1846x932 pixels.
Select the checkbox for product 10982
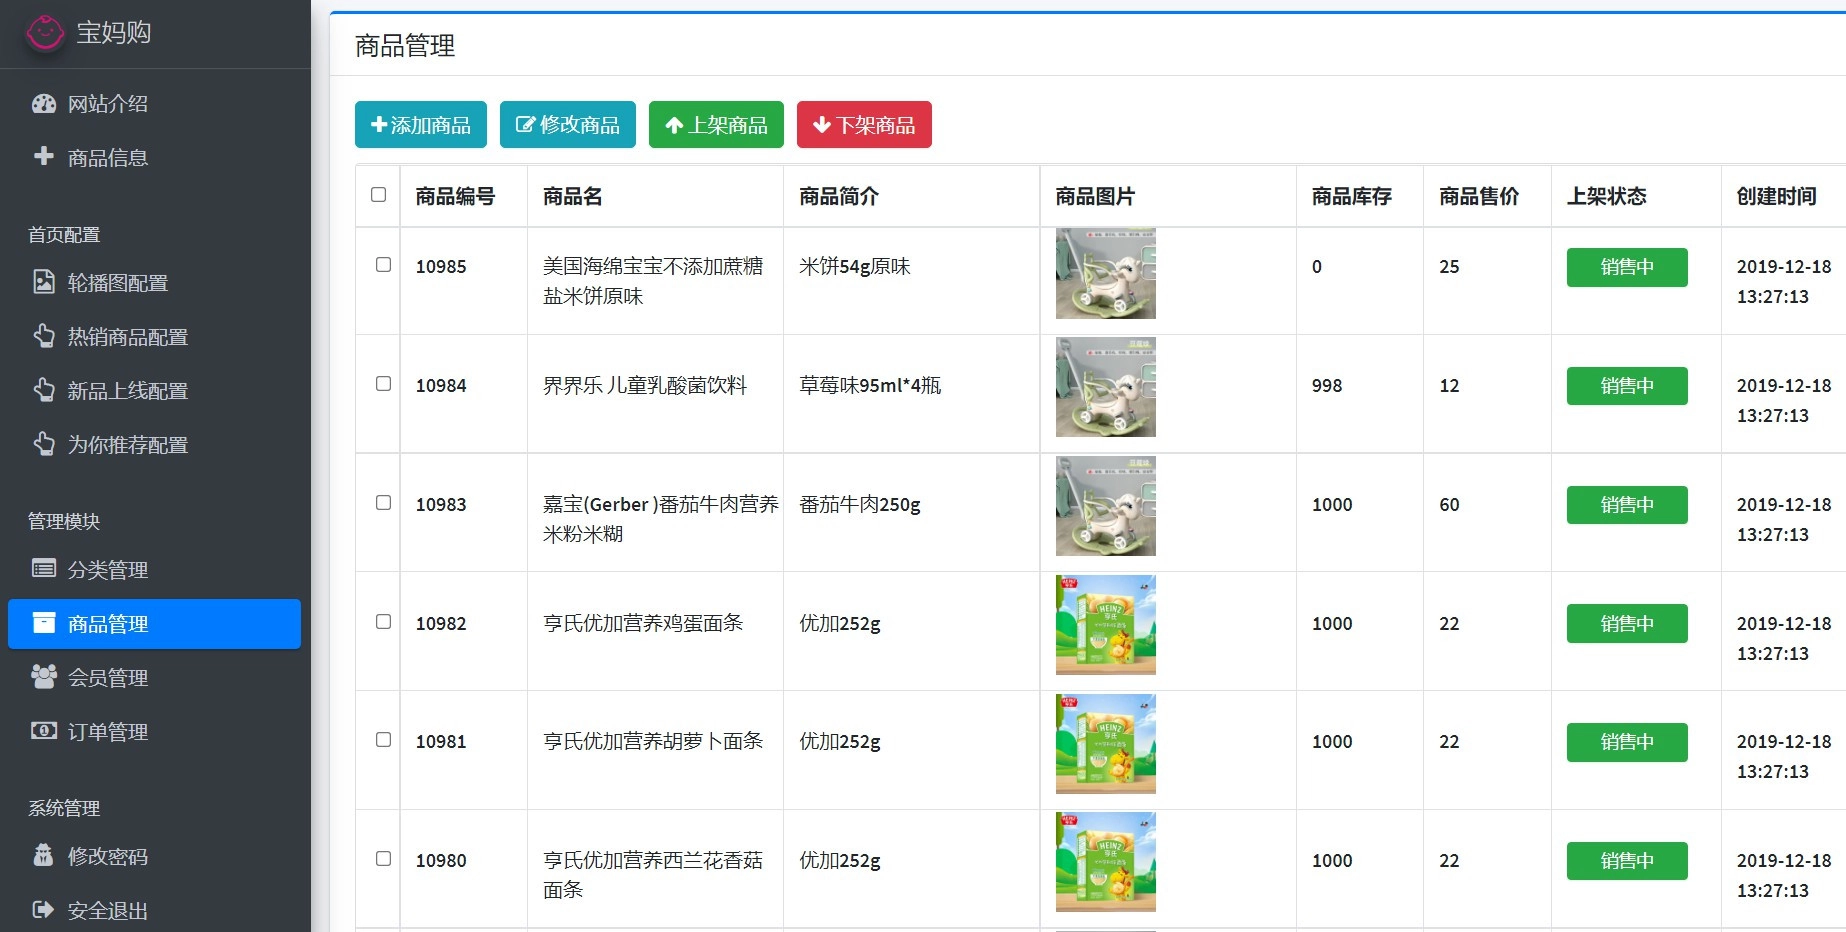383,622
